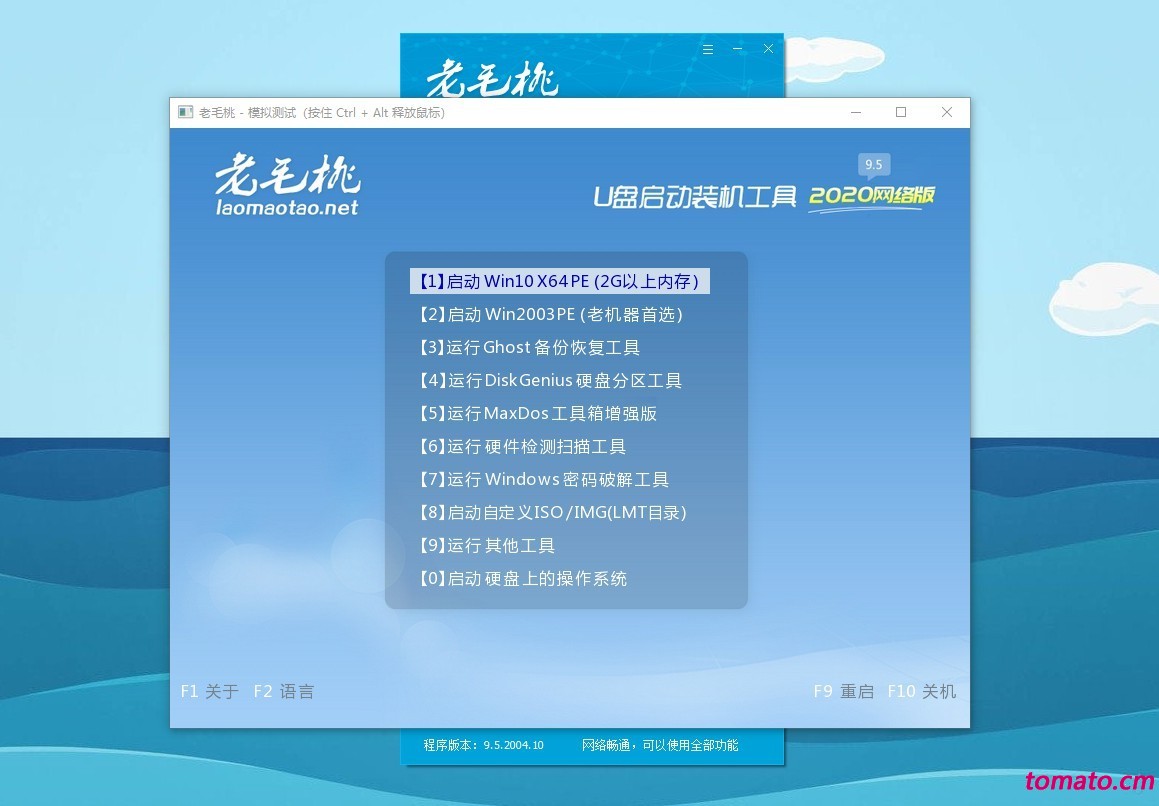Run option 7 Windows password cracking tool

[543, 479]
